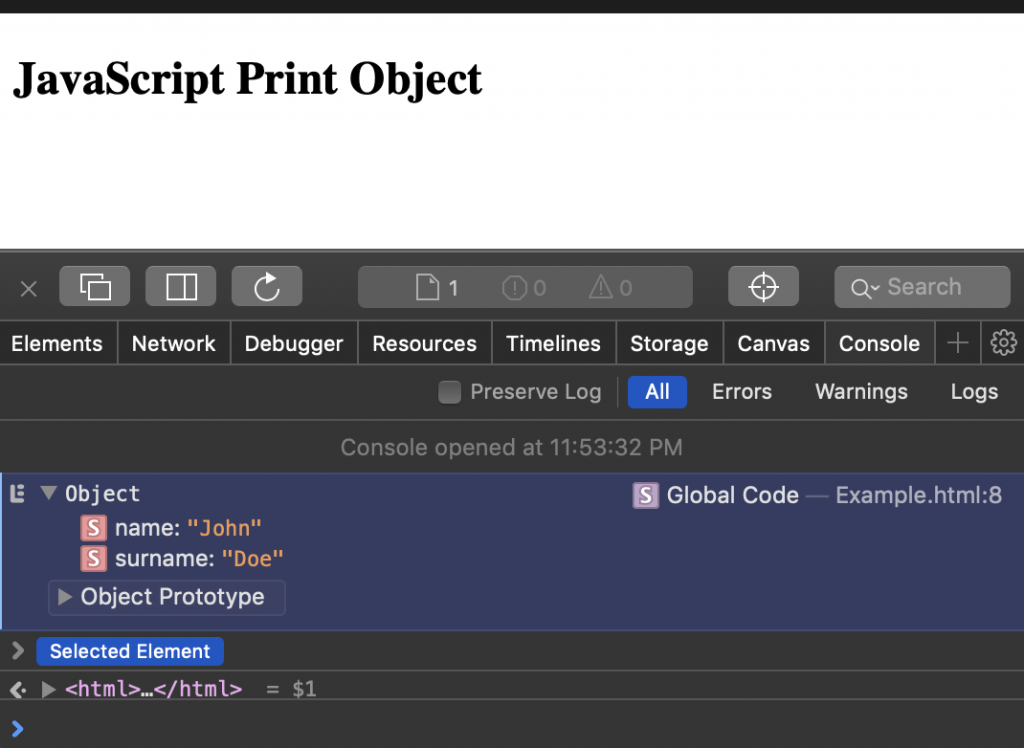The height and width of the screenshot is (748, 1024).
Task: Expand the Object Prototype section
Action: pos(64,597)
